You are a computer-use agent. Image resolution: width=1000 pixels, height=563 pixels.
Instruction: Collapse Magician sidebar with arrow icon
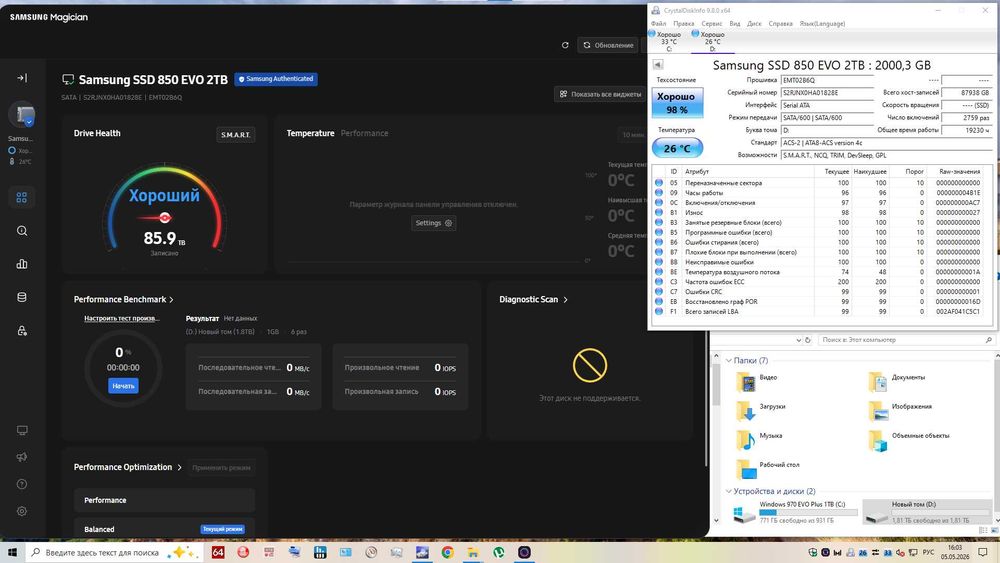[x=22, y=78]
